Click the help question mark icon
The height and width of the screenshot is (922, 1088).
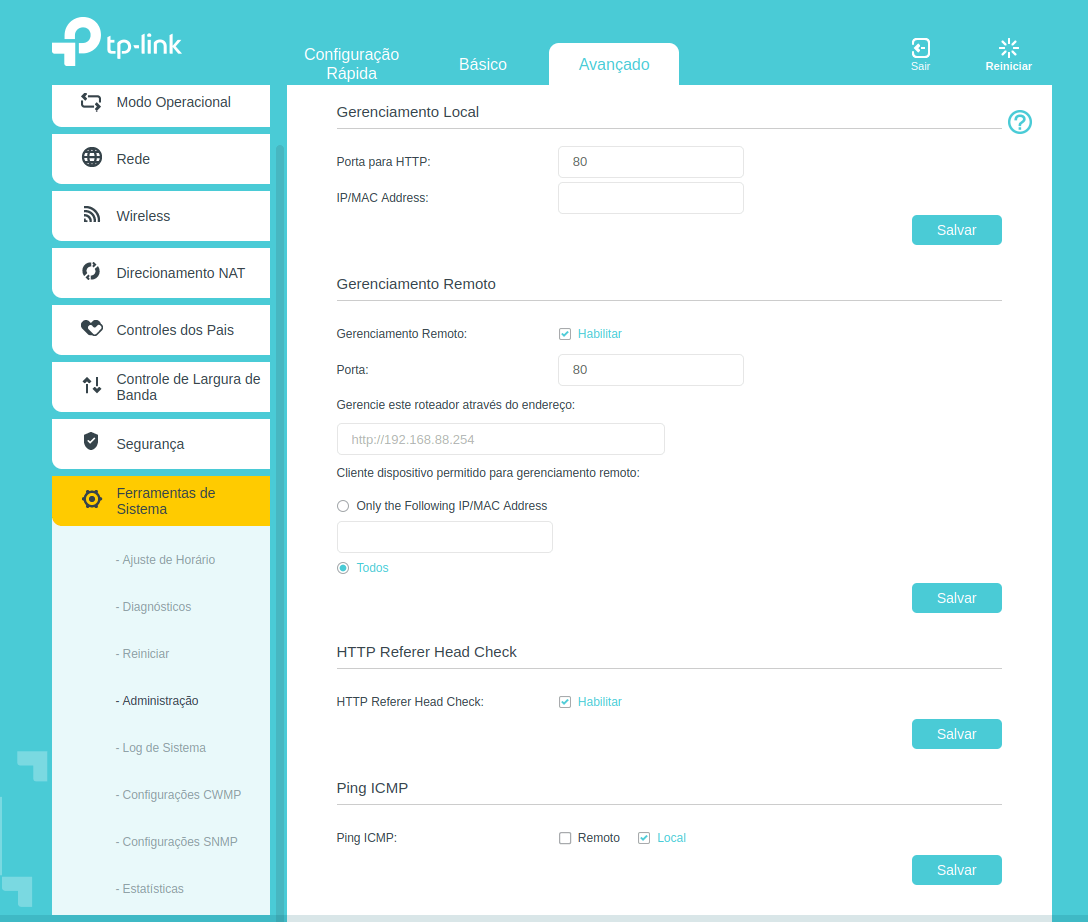pyautogui.click(x=1019, y=122)
